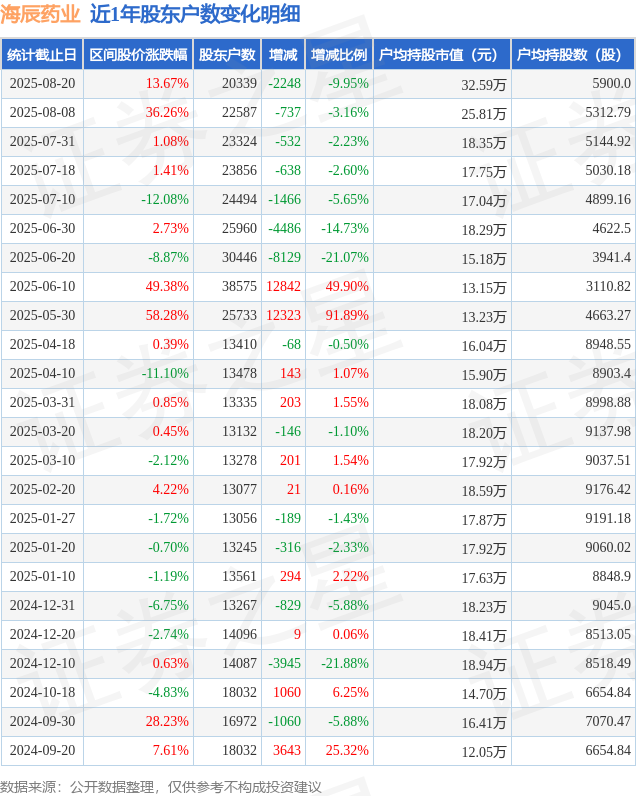The width and height of the screenshot is (636, 796).
Task: Click the 统计截止日 column header
Action: pos(42,54)
